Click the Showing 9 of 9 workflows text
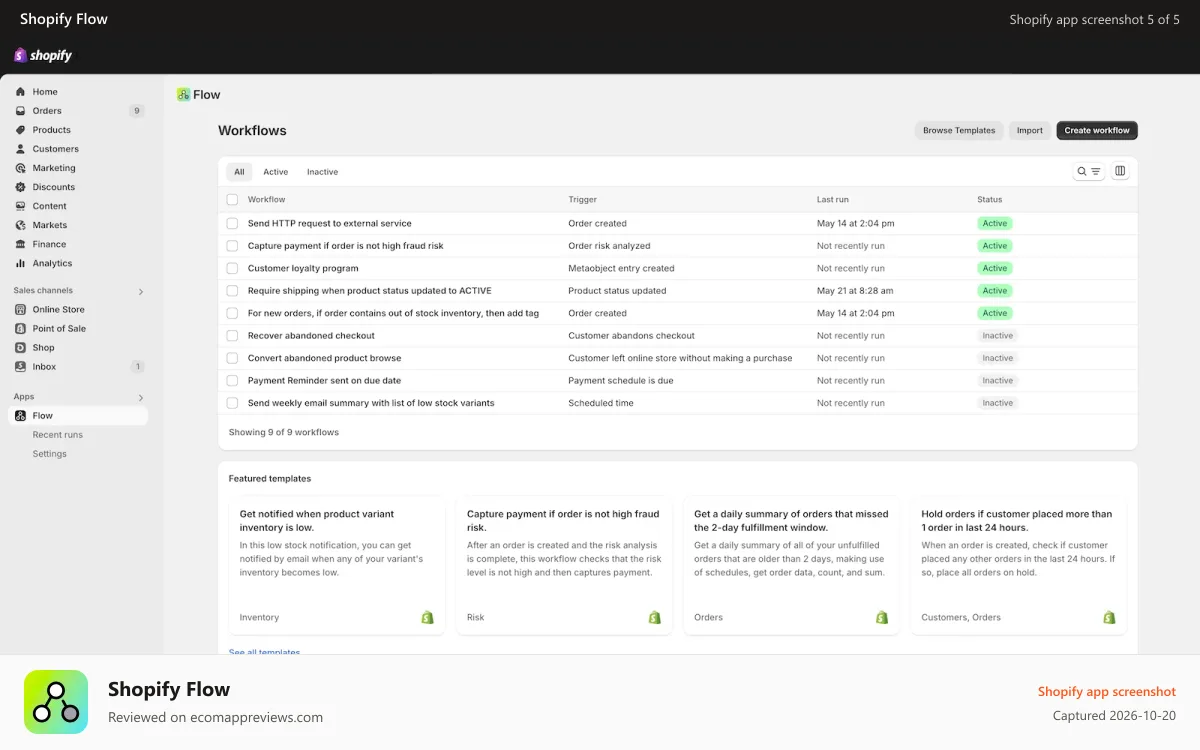 point(284,432)
